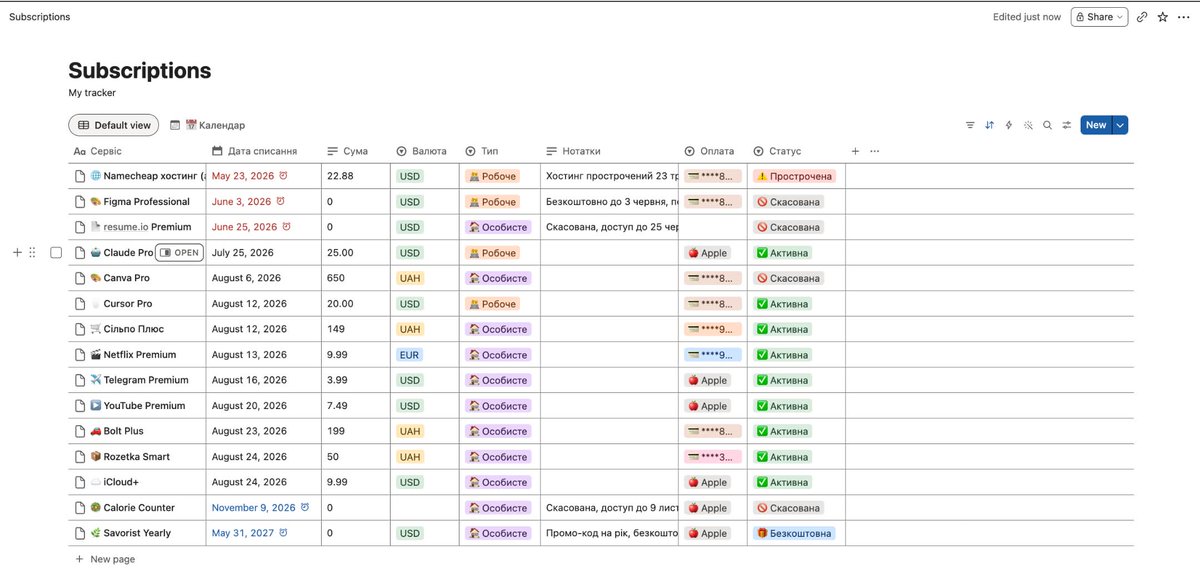The image size is (1200, 588).
Task: Click the Безкоштовна status tag on Savorist Yearly
Action: pos(794,533)
